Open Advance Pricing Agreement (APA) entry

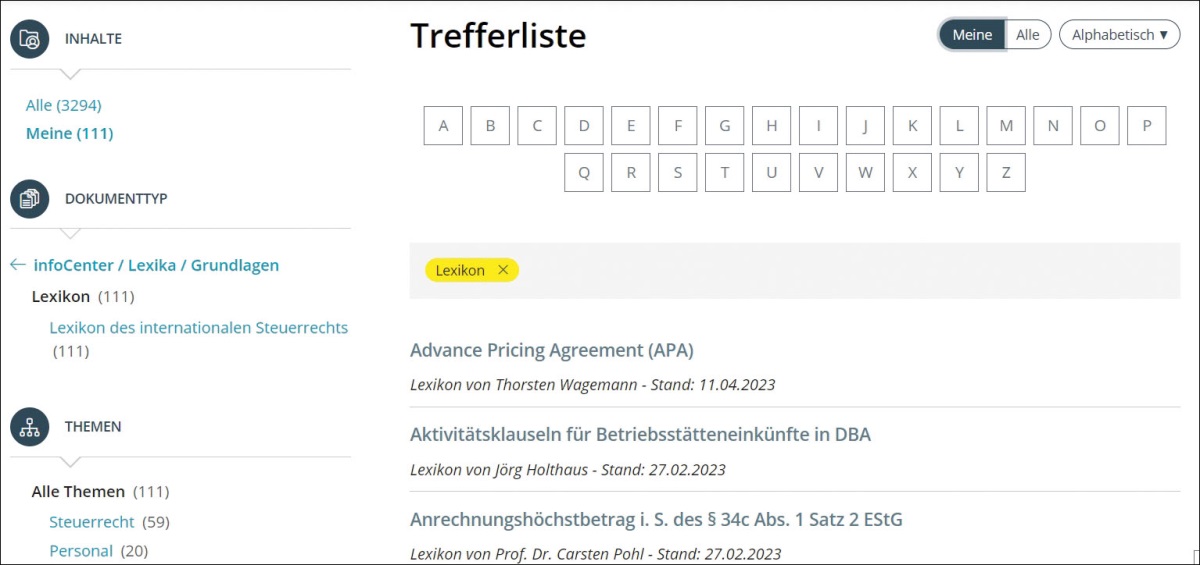coord(551,350)
